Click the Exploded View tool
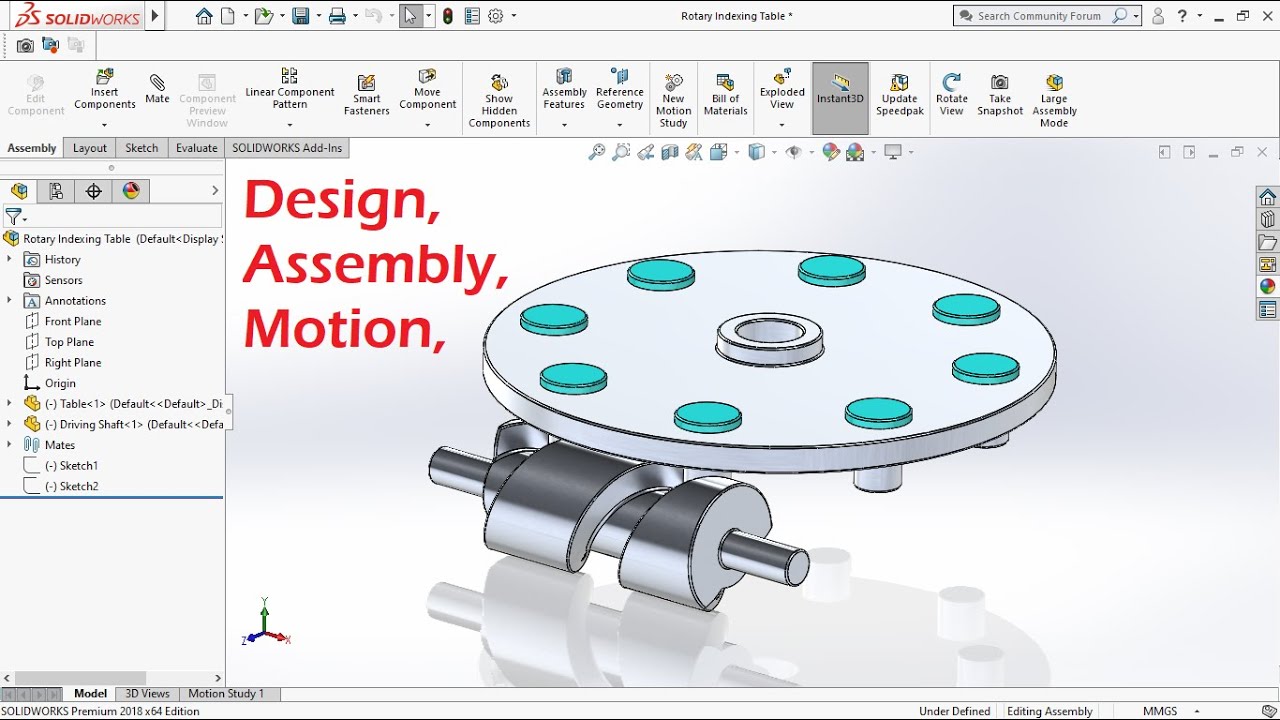Screen dimensions: 1280x720 [782, 90]
